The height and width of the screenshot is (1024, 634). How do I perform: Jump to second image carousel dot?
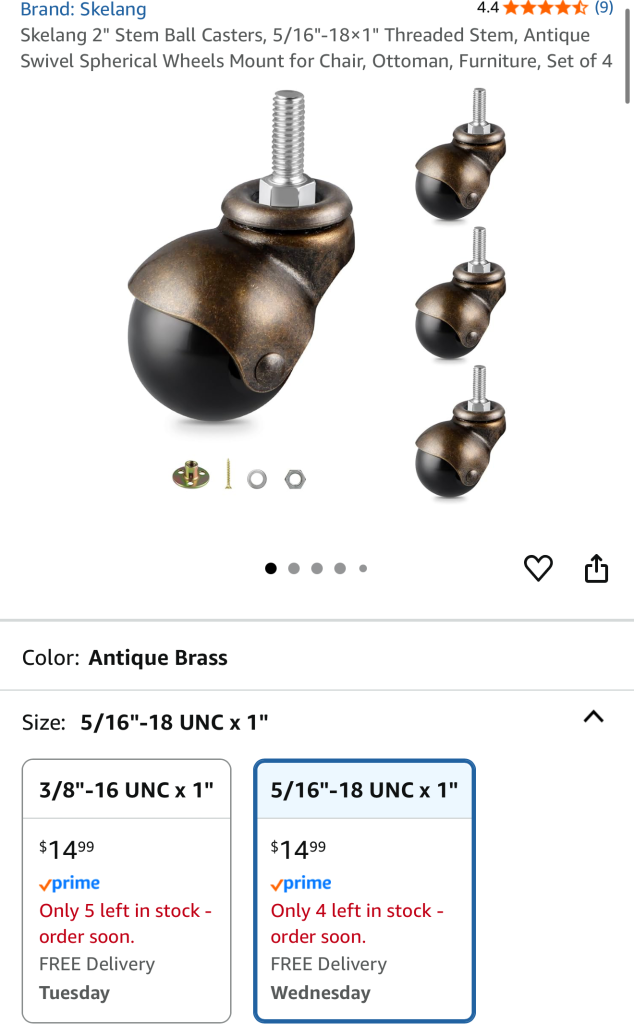(294, 569)
